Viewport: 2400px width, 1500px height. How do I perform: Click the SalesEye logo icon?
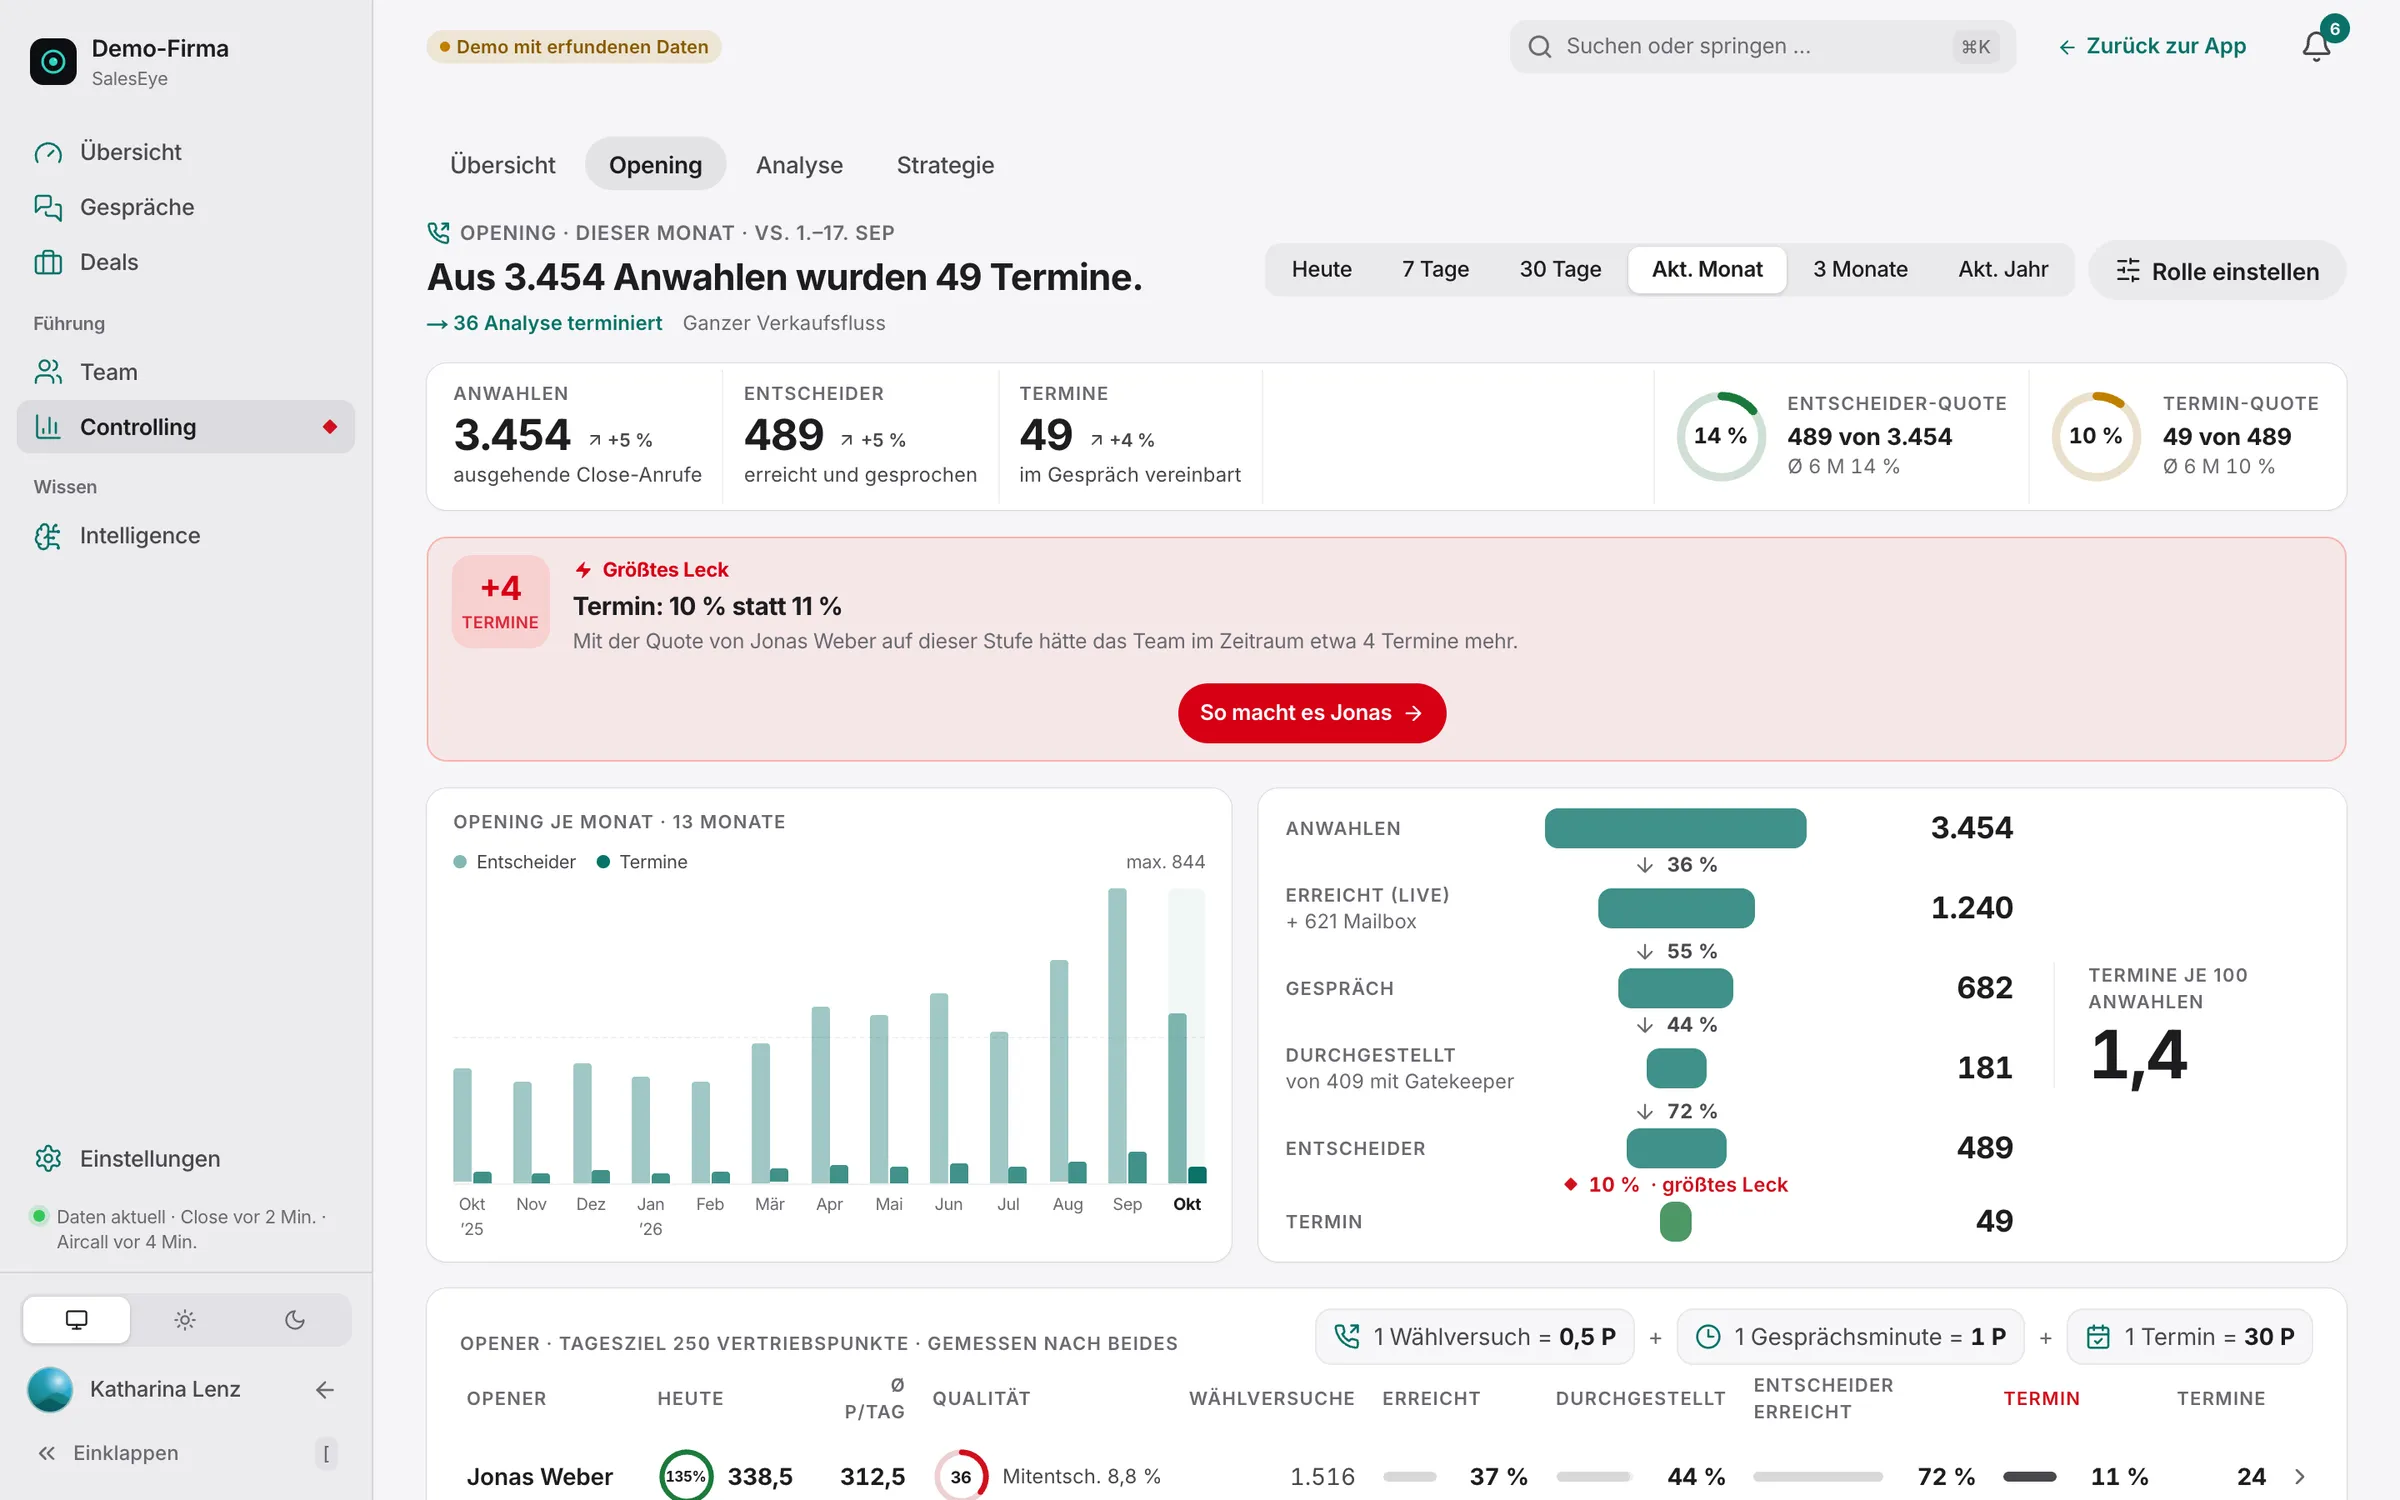pyautogui.click(x=53, y=62)
